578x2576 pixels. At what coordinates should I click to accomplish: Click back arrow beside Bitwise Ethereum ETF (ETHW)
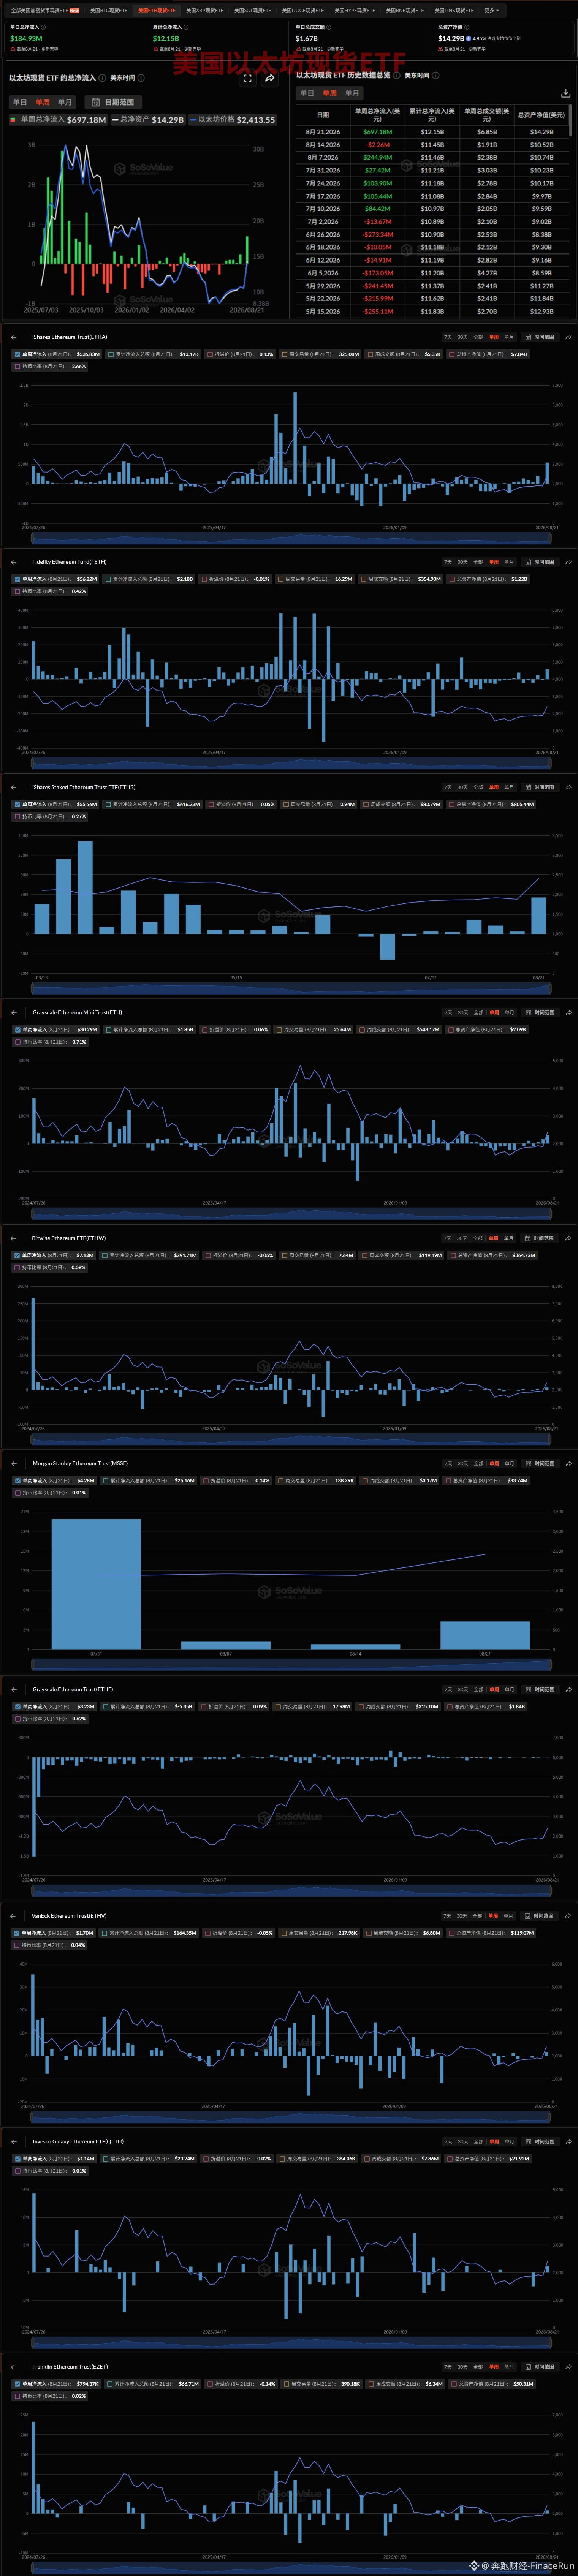click(13, 1238)
